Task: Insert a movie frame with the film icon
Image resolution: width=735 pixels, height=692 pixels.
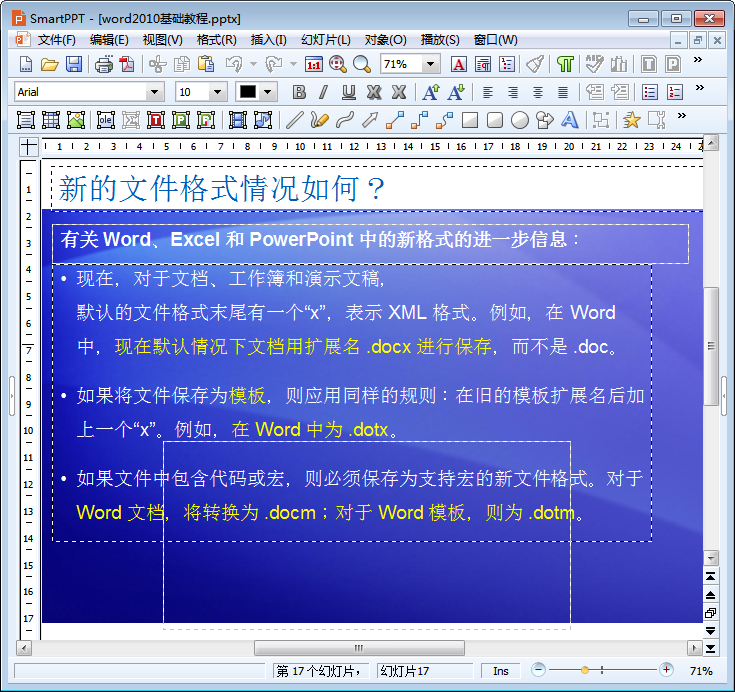Action: tap(238, 120)
